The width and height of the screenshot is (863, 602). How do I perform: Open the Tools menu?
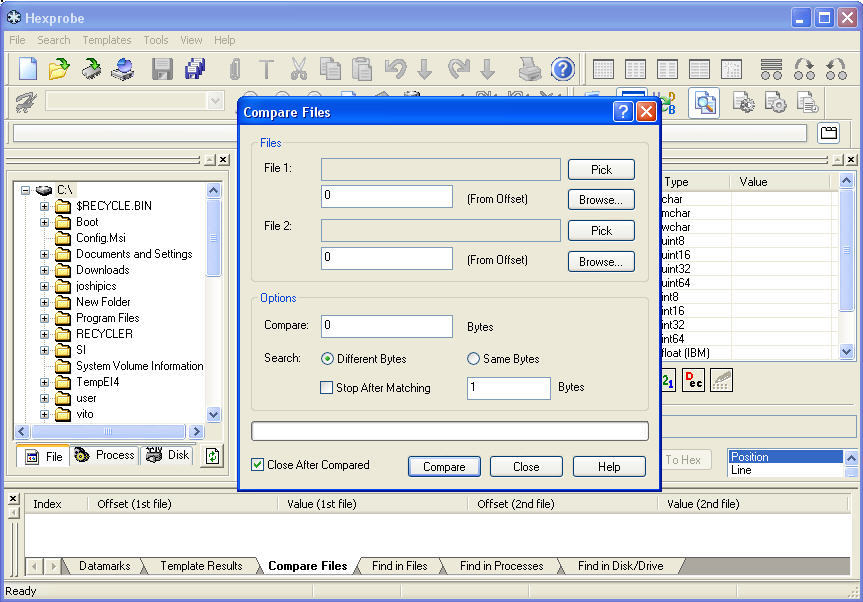[156, 40]
